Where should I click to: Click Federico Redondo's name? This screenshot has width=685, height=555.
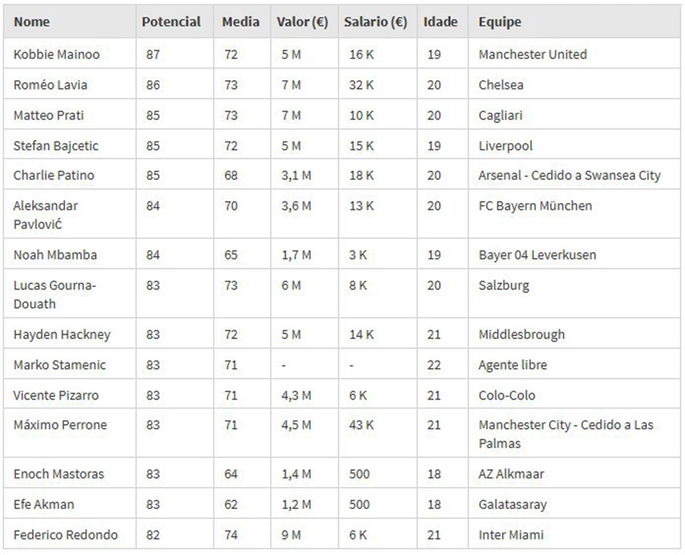(x=65, y=535)
